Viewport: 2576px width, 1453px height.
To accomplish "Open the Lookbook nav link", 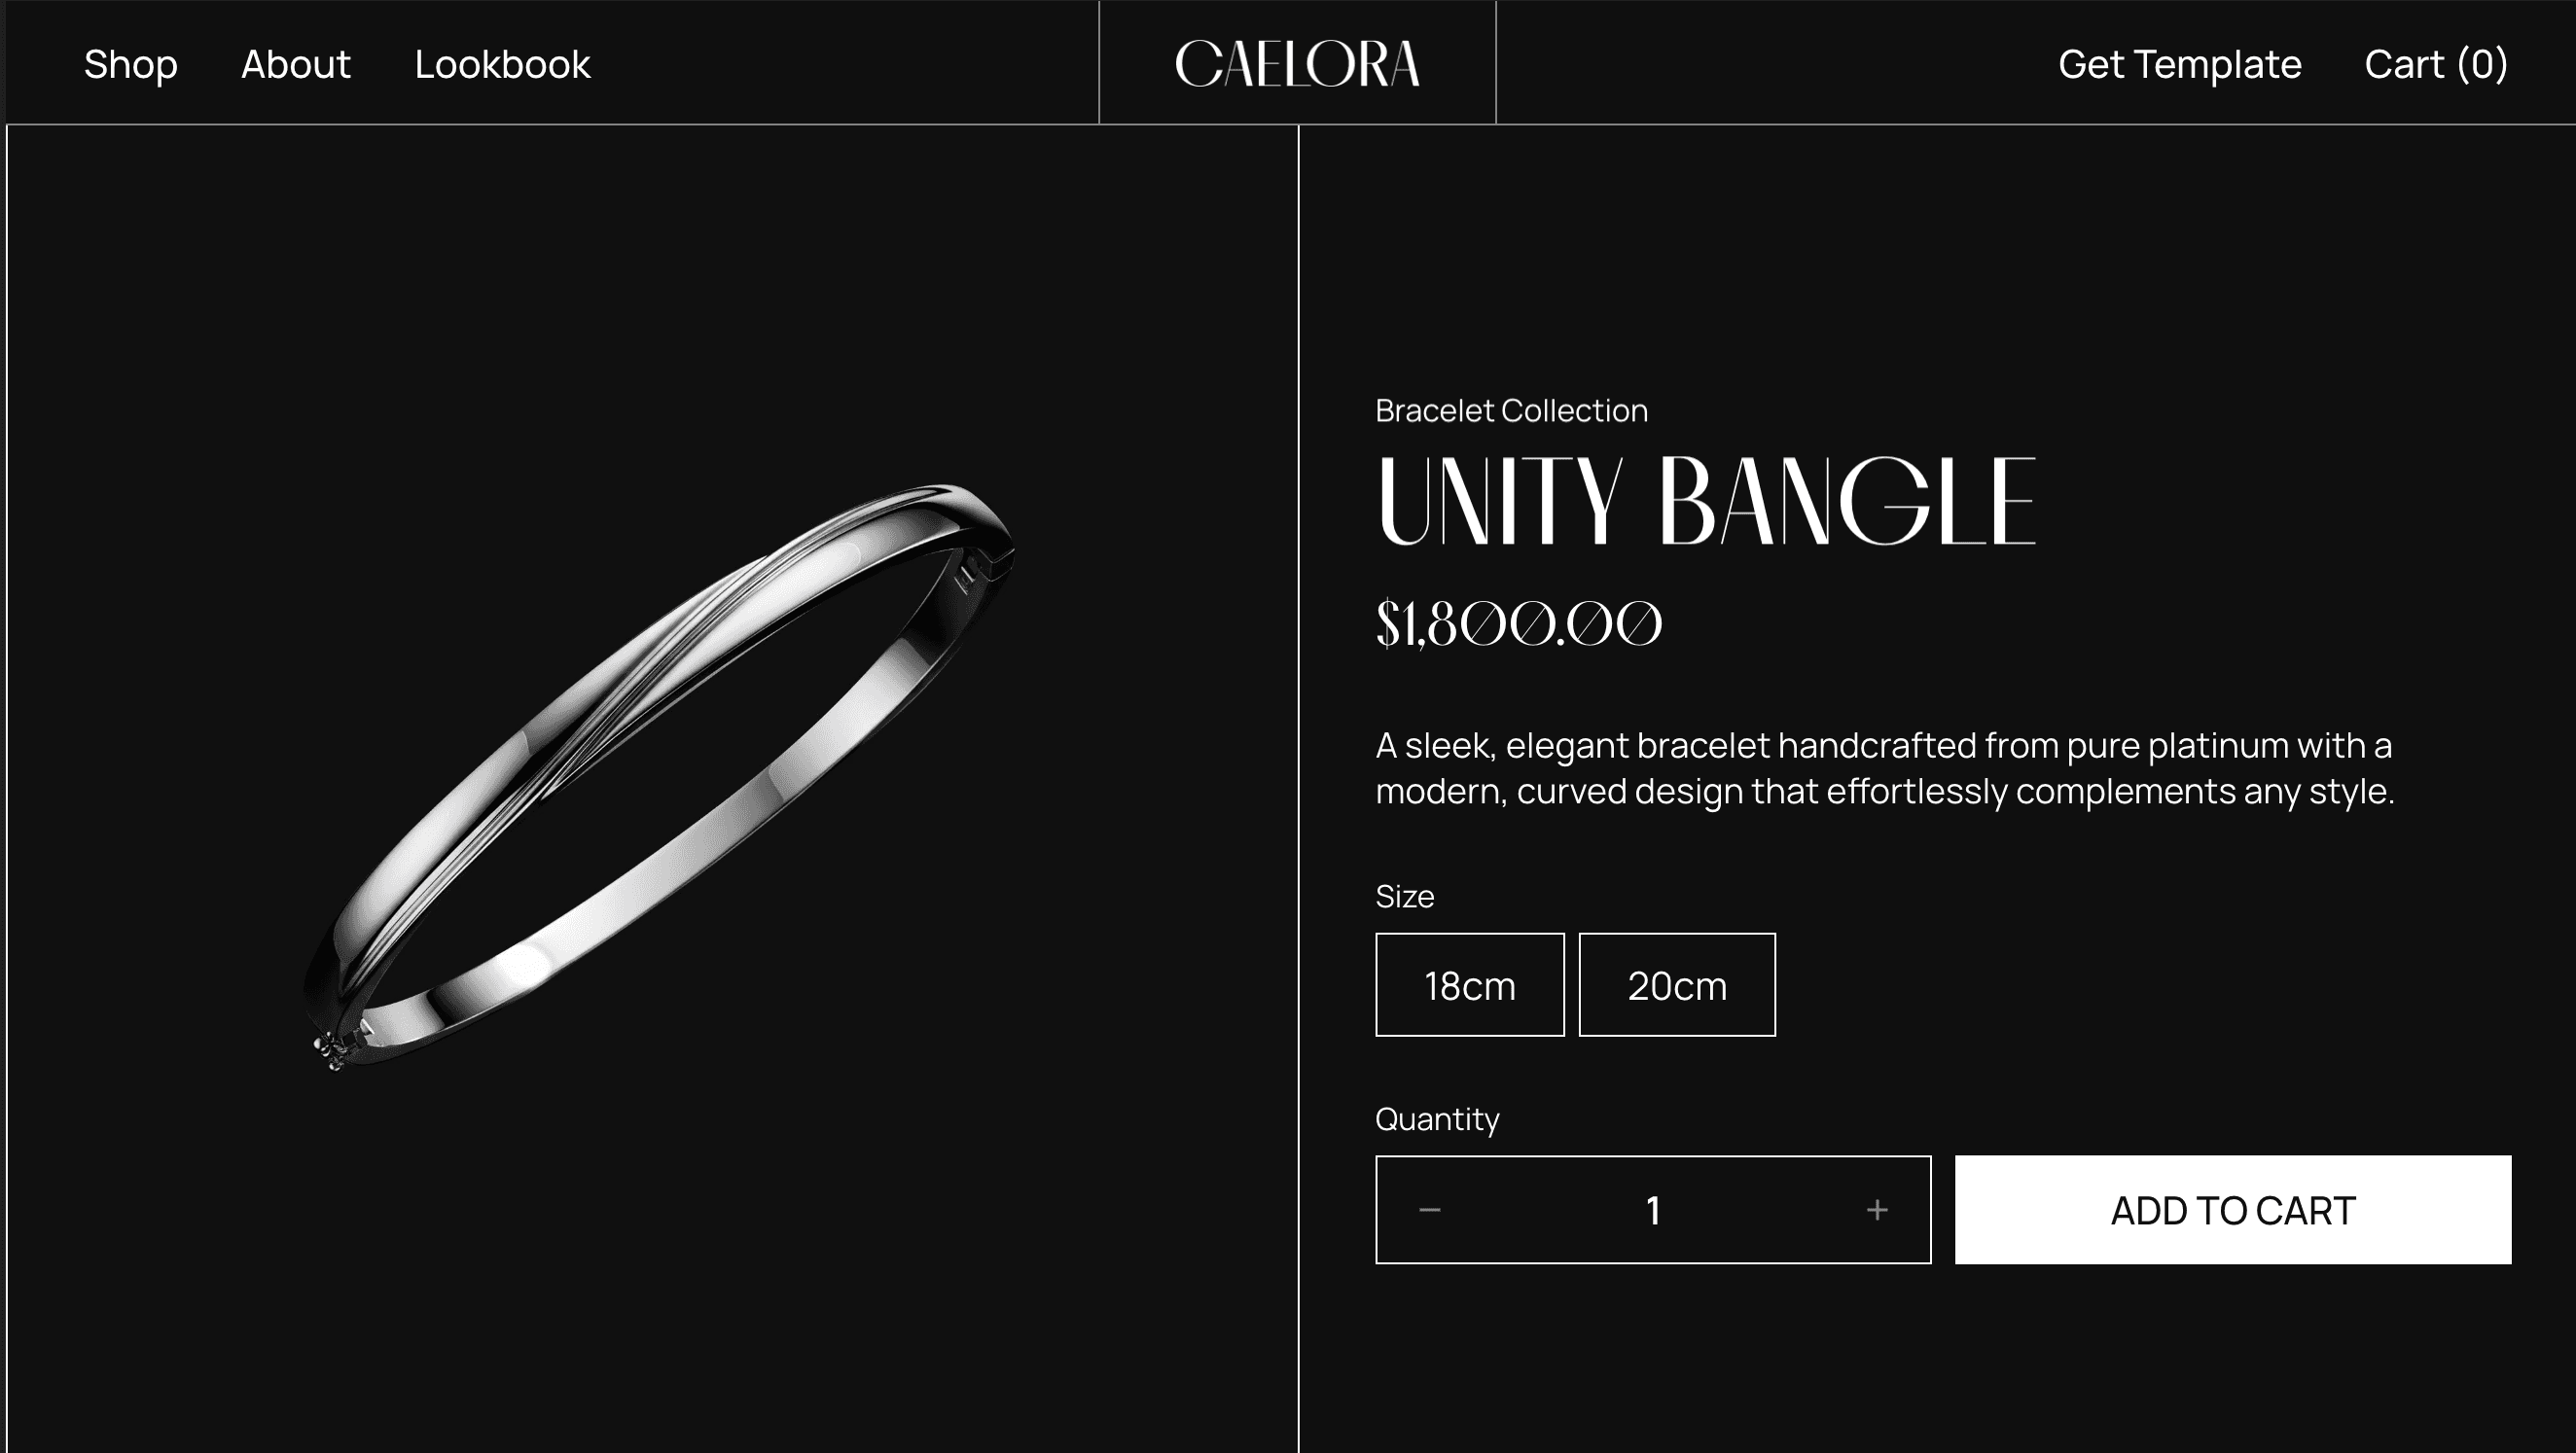I will (x=503, y=64).
